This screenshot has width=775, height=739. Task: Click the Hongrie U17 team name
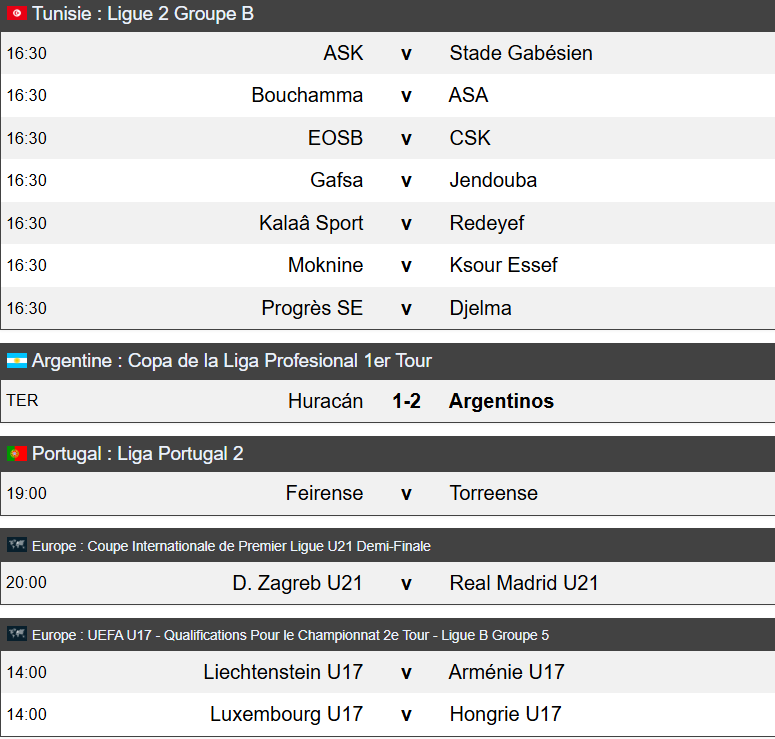coord(505,714)
